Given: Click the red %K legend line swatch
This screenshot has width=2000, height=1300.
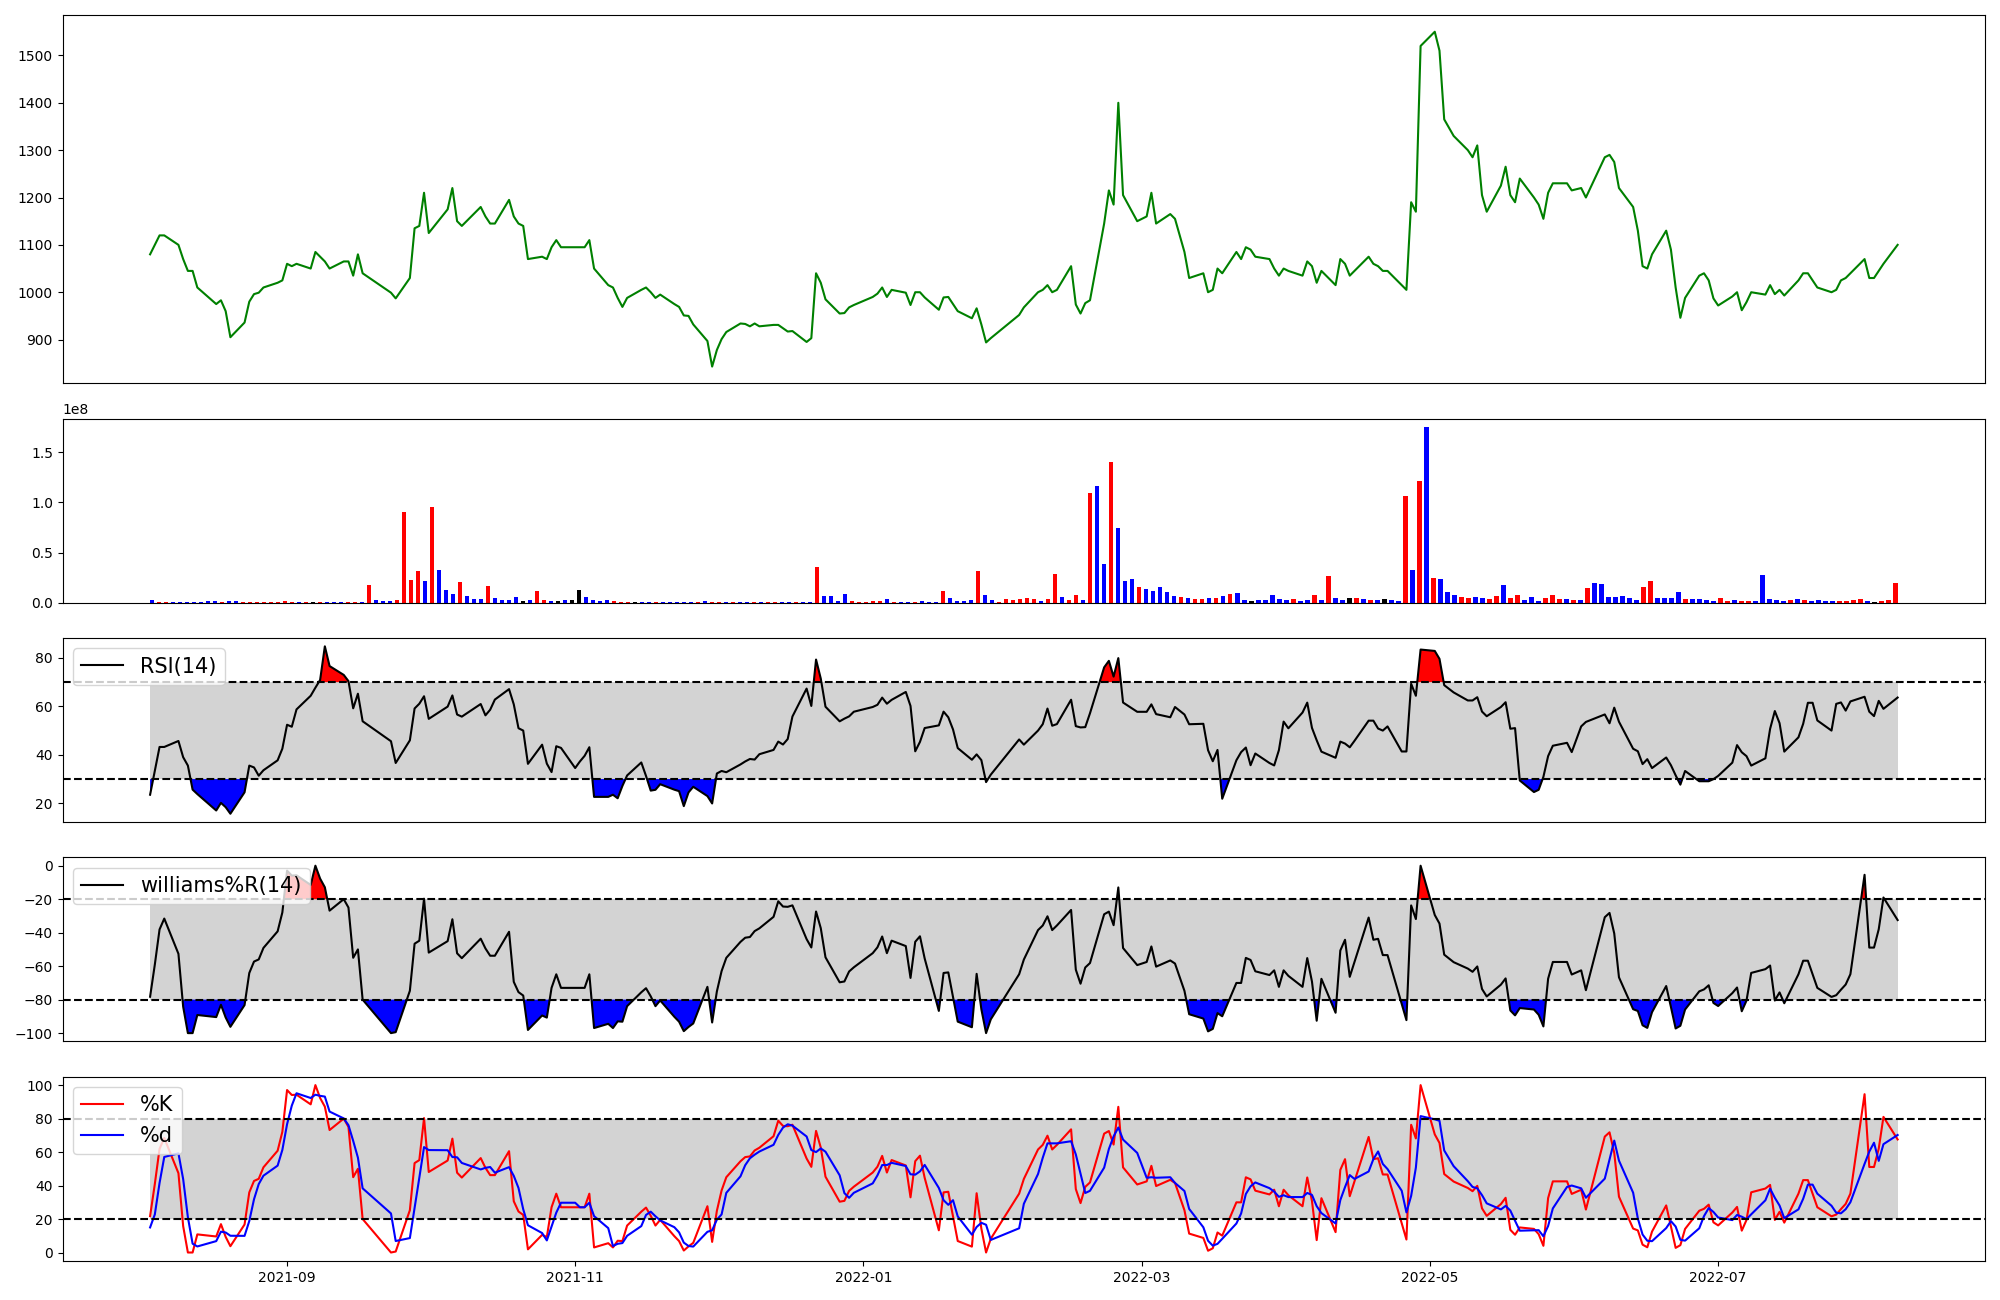Looking at the screenshot, I should [x=102, y=1104].
